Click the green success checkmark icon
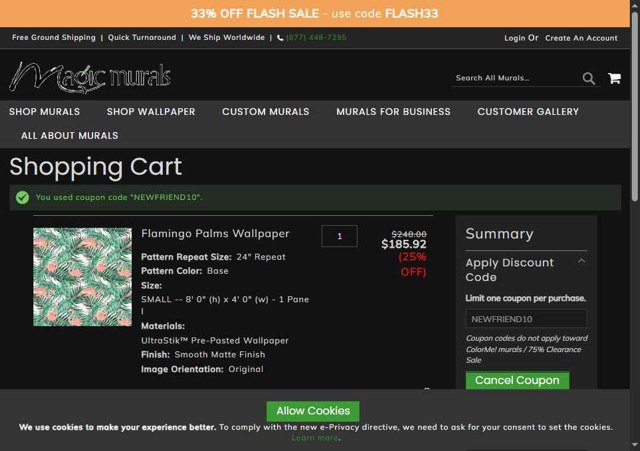Screen dimensions: 640x451 coord(22,198)
